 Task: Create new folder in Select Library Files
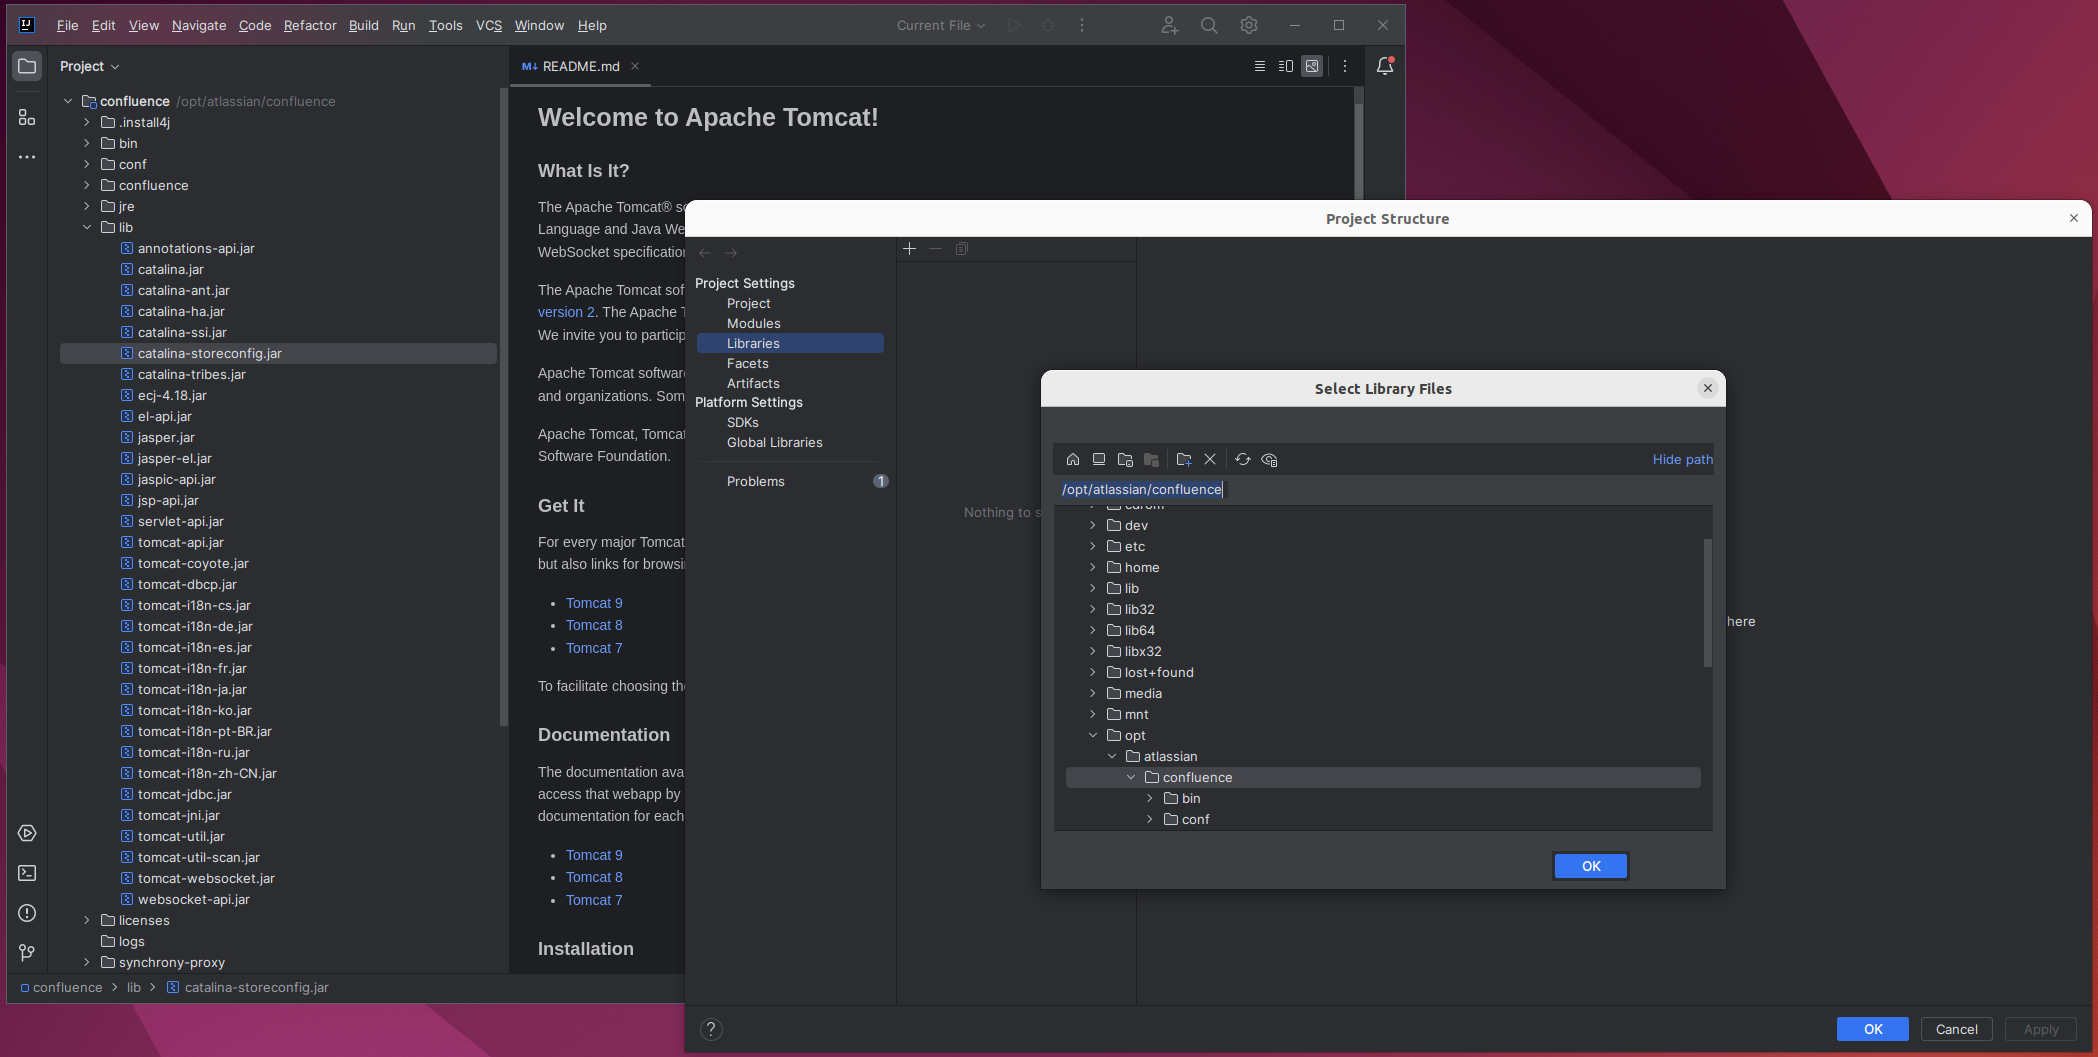pyautogui.click(x=1184, y=459)
